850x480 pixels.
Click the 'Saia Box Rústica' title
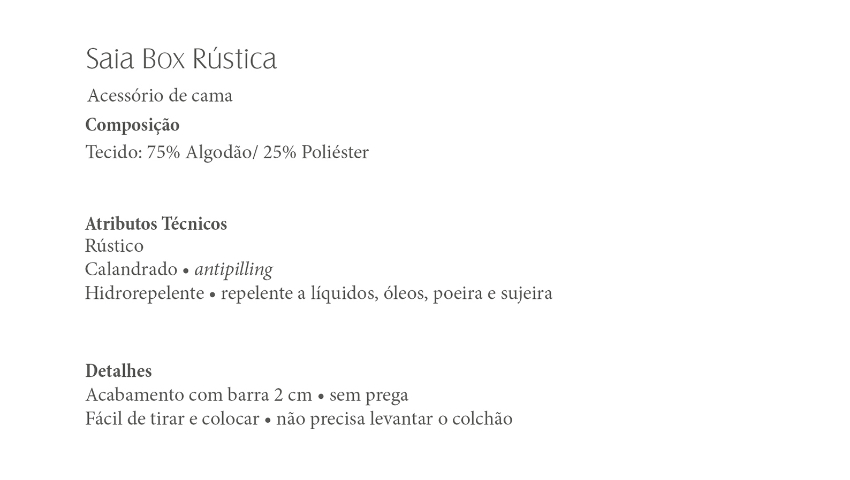pyautogui.click(x=181, y=59)
